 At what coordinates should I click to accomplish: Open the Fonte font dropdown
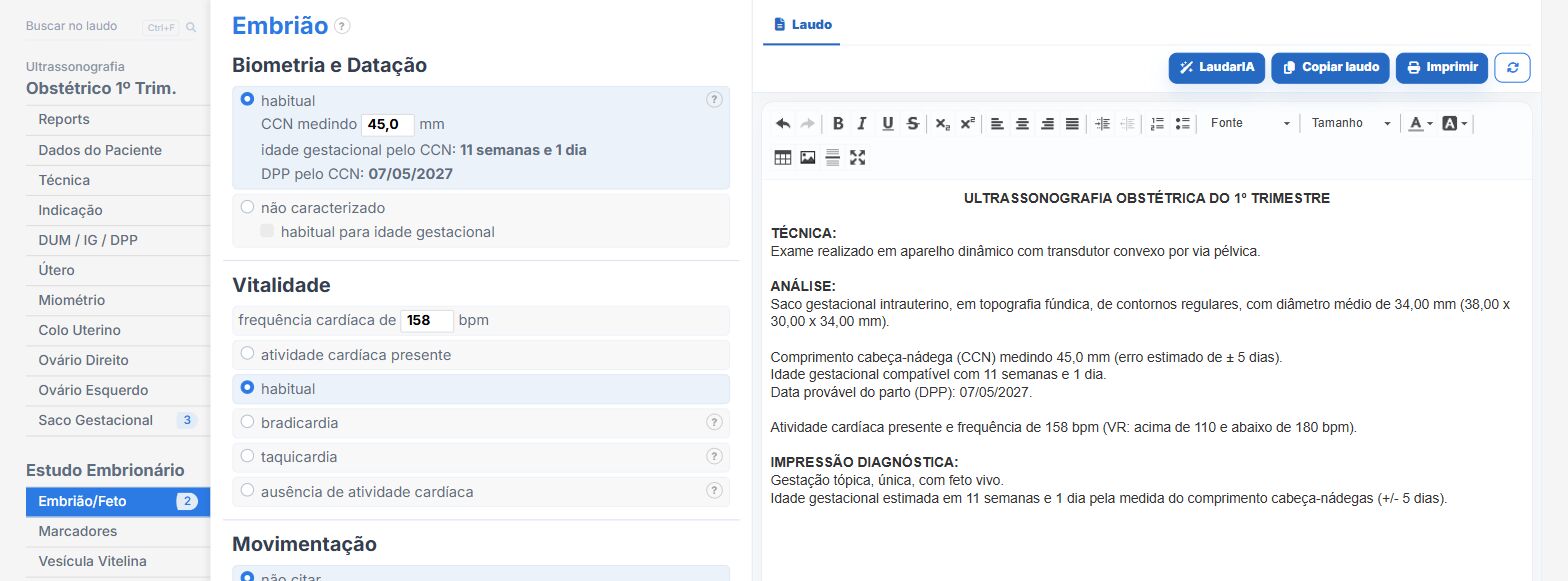coord(1250,124)
